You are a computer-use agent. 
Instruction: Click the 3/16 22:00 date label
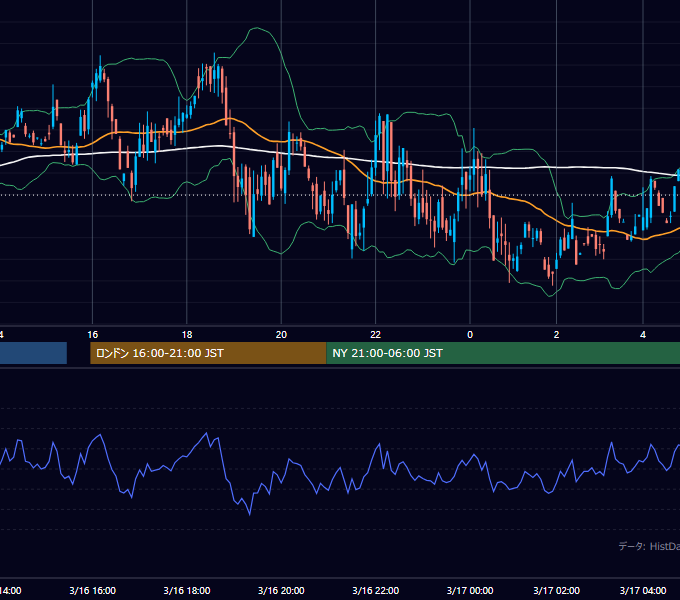(376, 590)
